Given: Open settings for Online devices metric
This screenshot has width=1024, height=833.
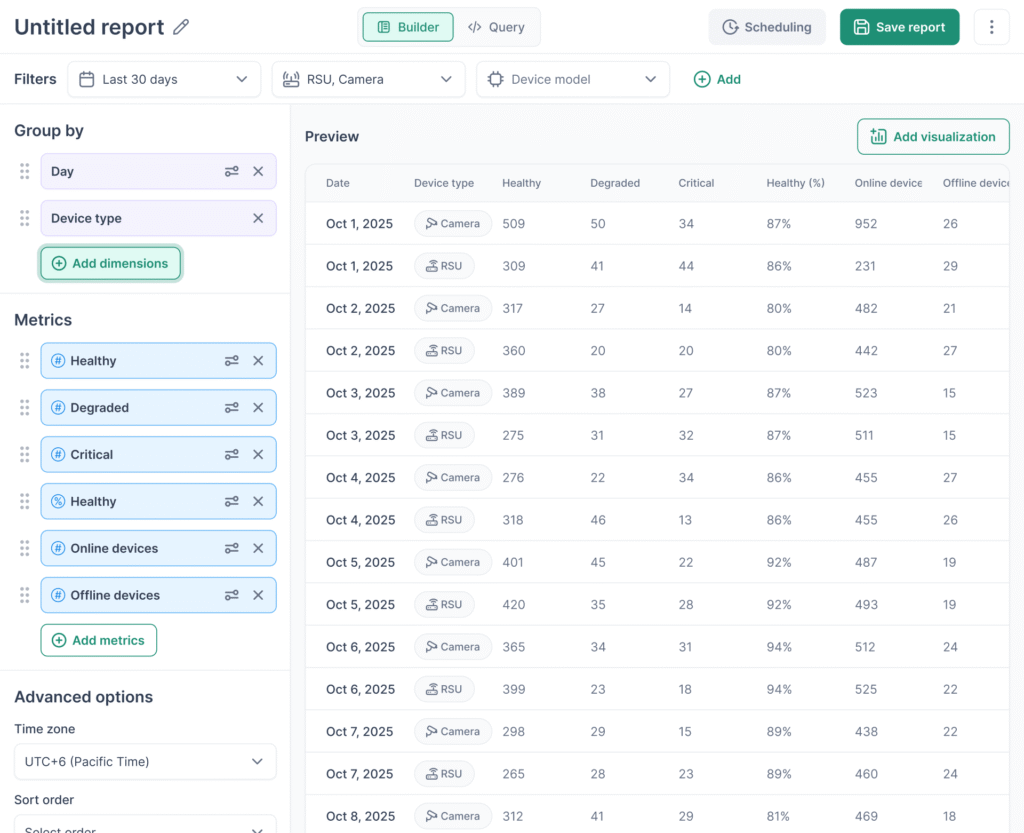Looking at the screenshot, I should pos(232,548).
